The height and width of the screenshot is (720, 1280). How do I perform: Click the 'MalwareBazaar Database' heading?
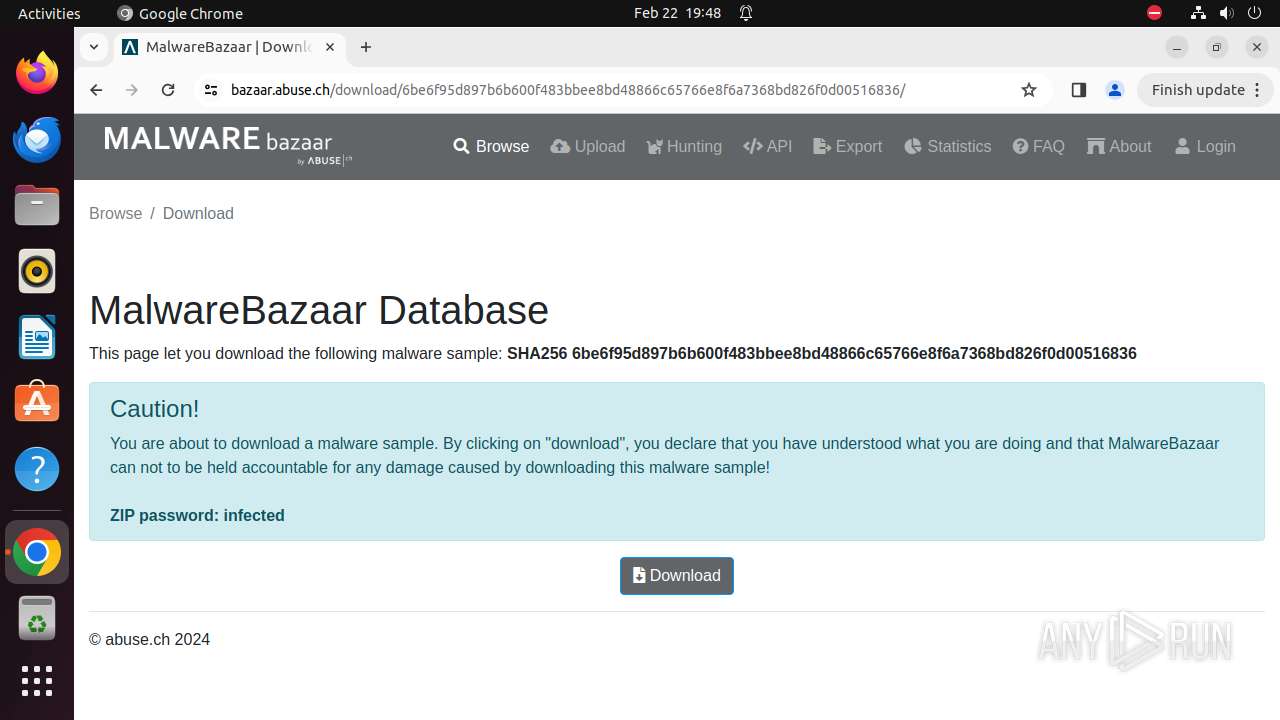(319, 310)
